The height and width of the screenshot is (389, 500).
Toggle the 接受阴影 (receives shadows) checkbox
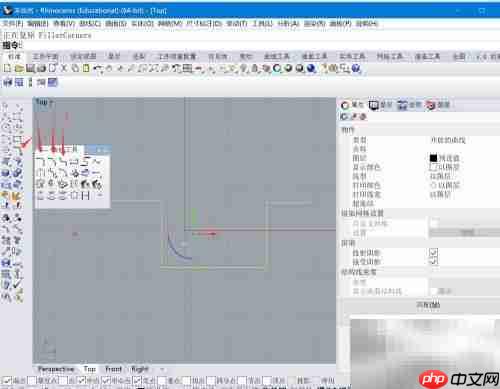pyautogui.click(x=434, y=261)
